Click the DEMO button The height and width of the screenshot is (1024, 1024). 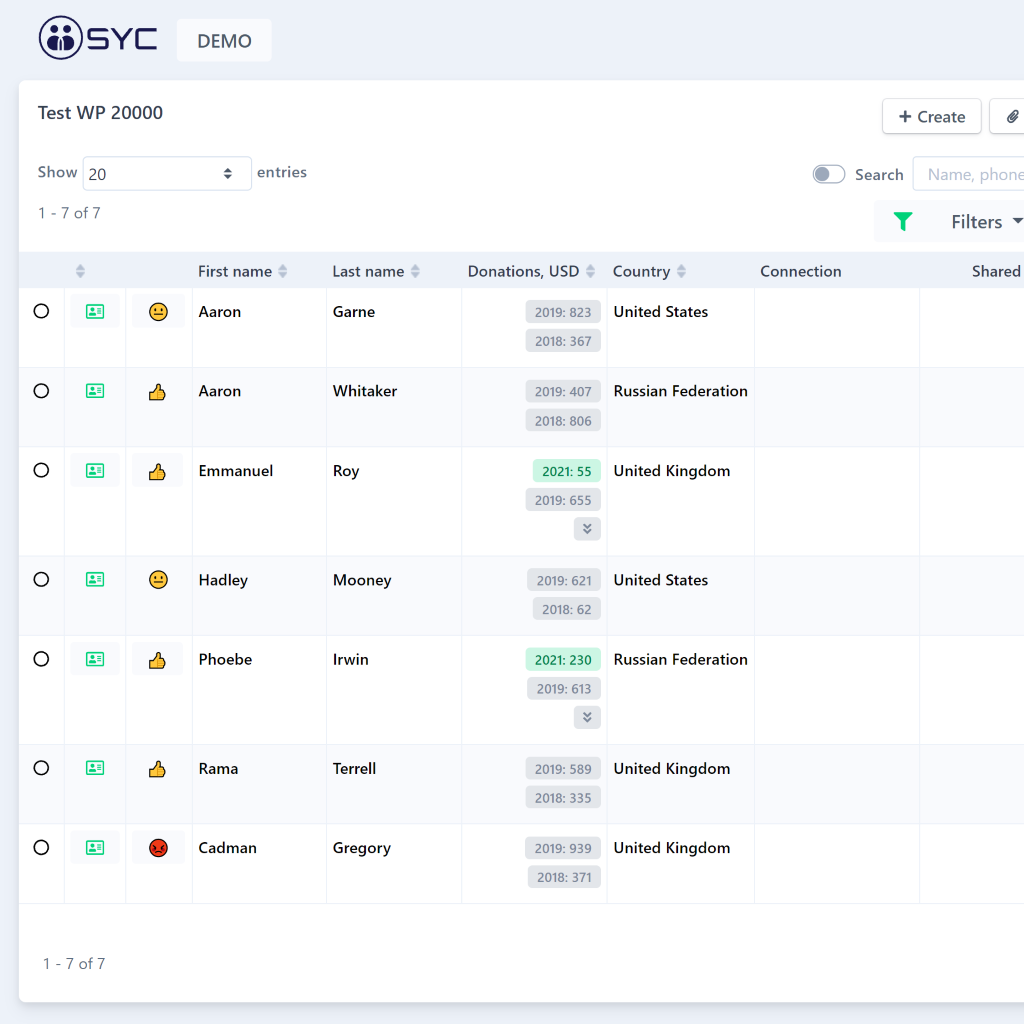click(224, 41)
